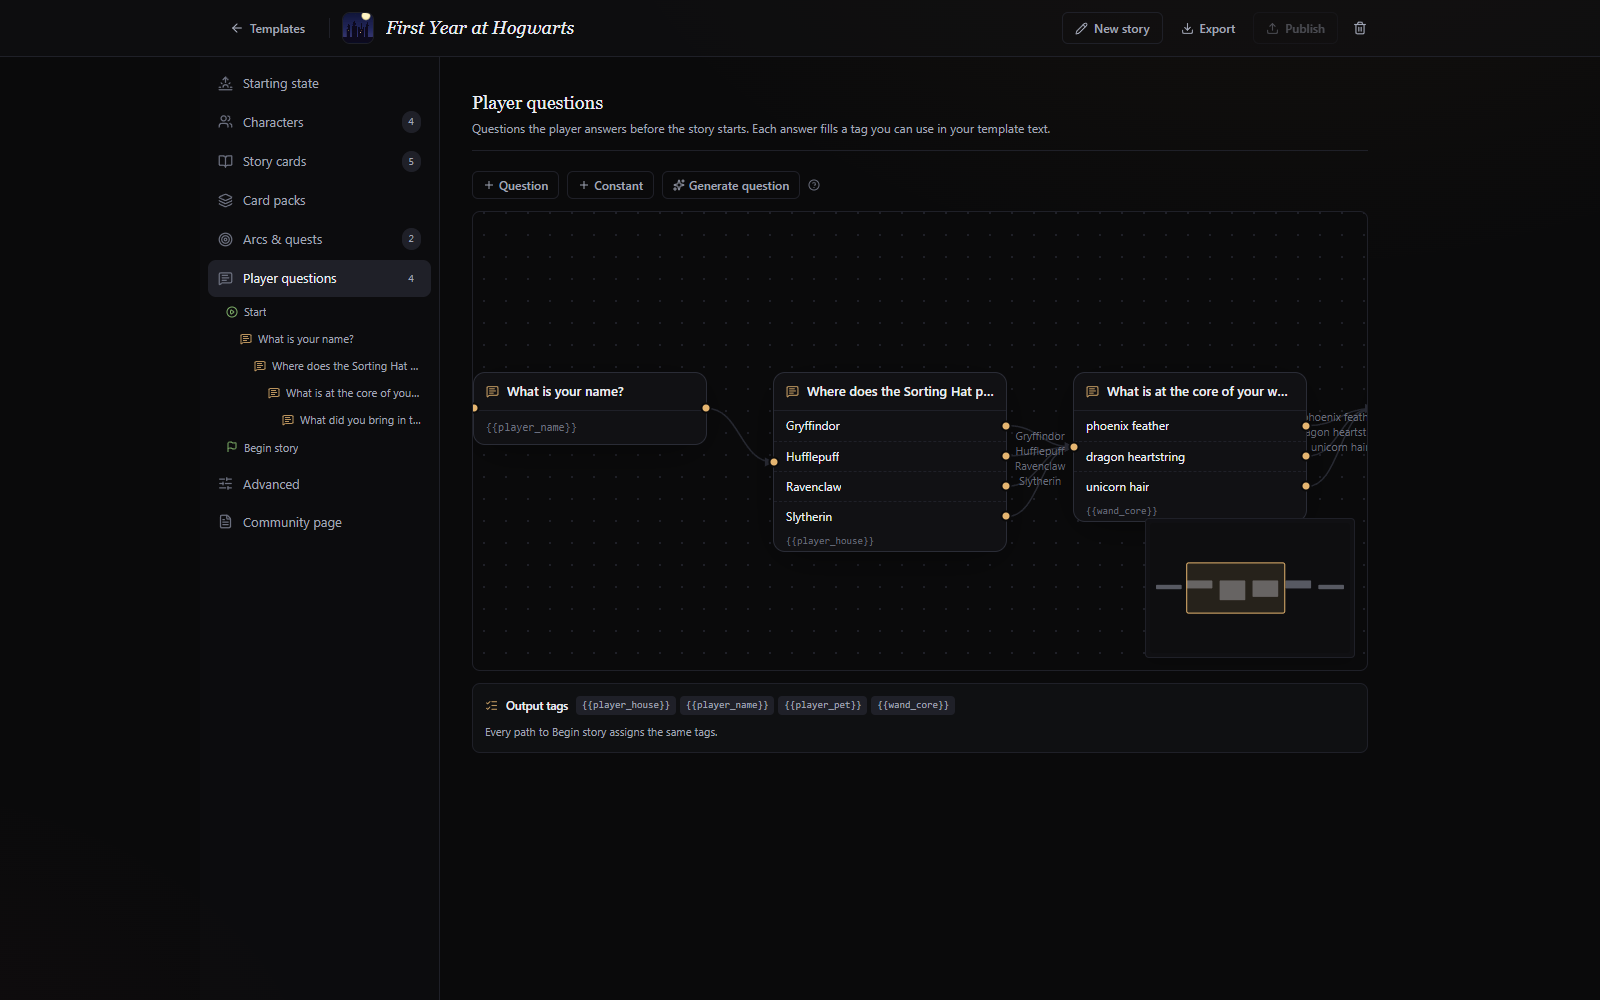Click the output connector of 'What is your name?'

[x=706, y=408]
